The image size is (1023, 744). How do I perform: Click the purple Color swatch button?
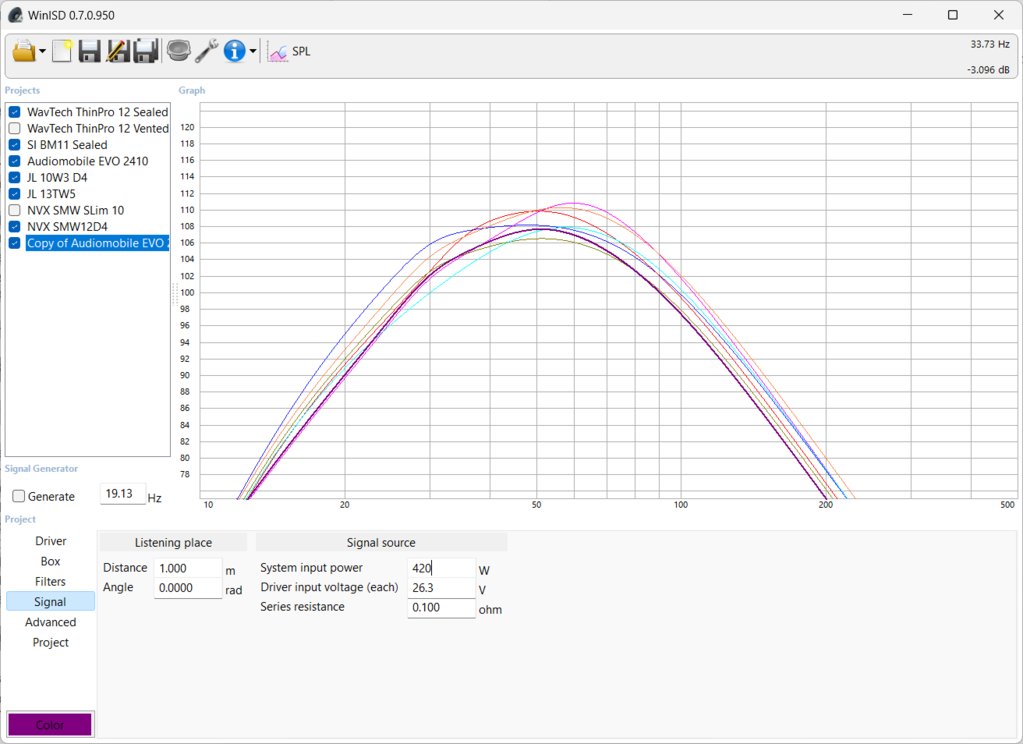click(x=50, y=724)
